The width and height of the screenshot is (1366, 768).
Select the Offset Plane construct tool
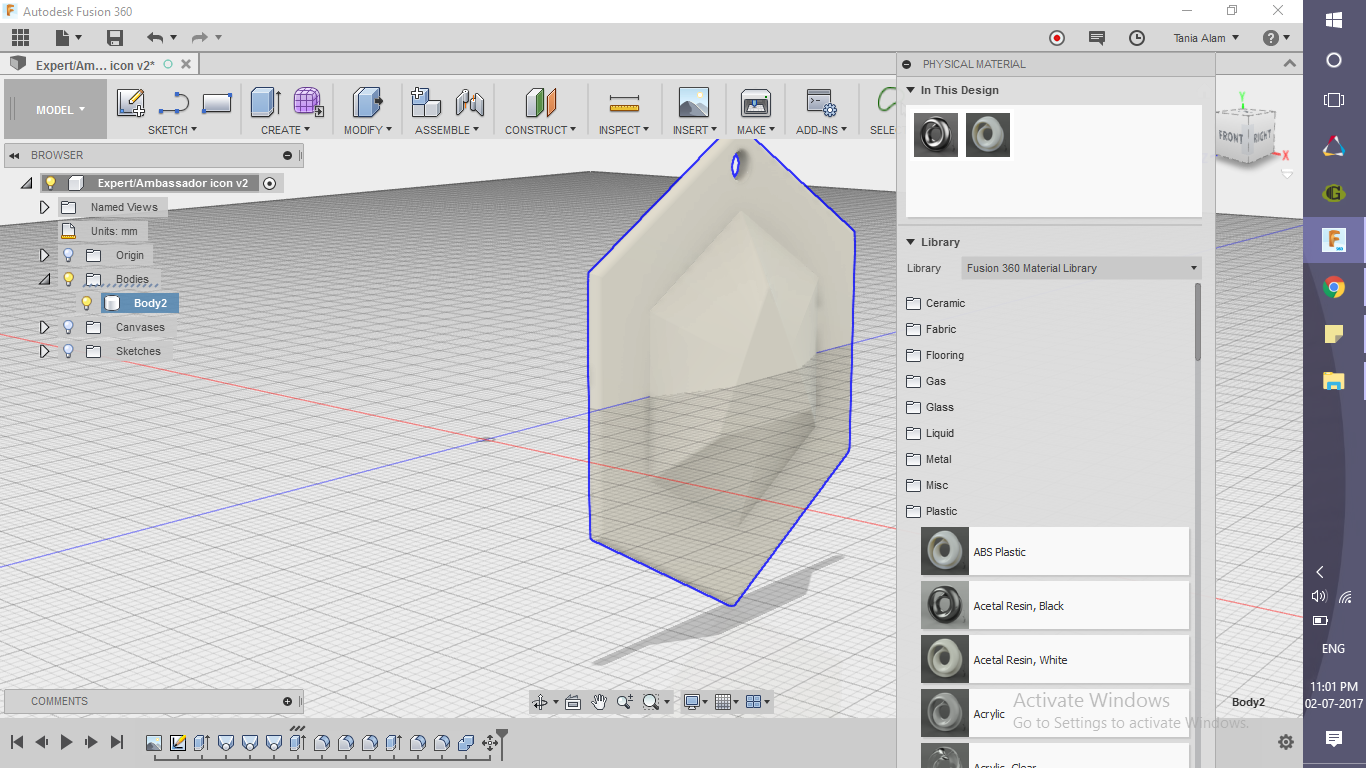540,103
